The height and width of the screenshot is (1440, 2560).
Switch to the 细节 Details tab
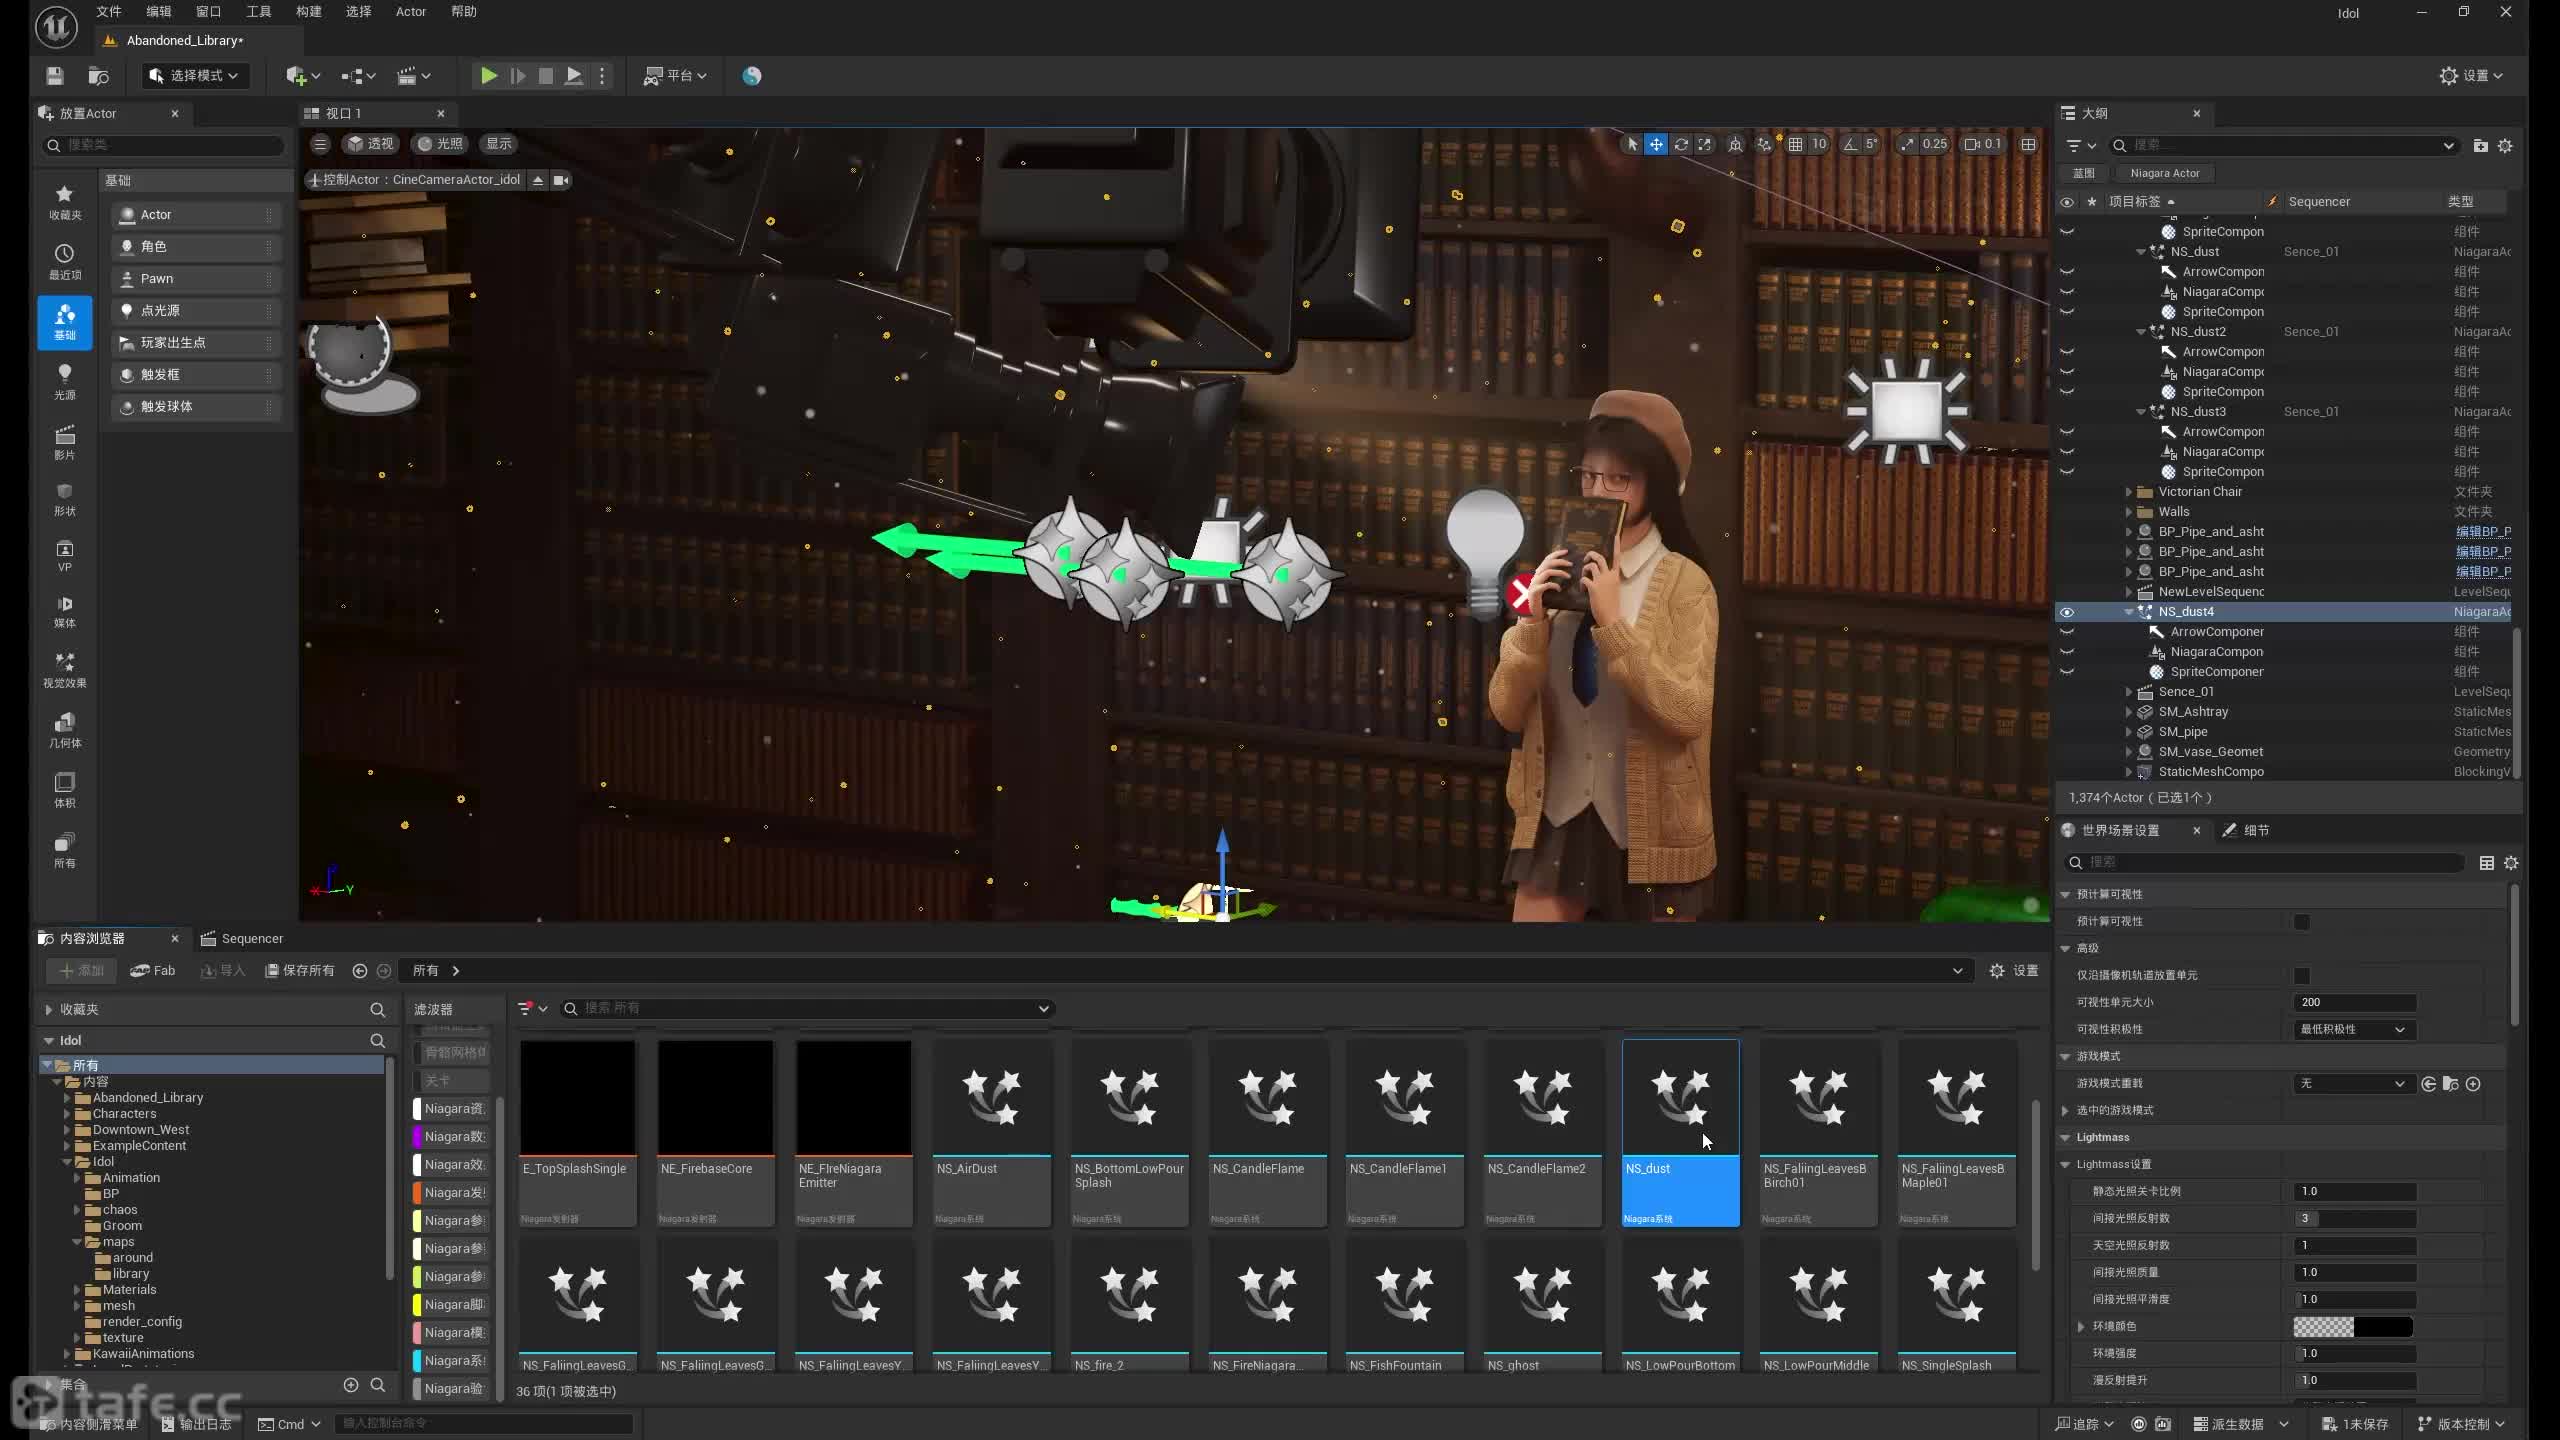point(2246,830)
